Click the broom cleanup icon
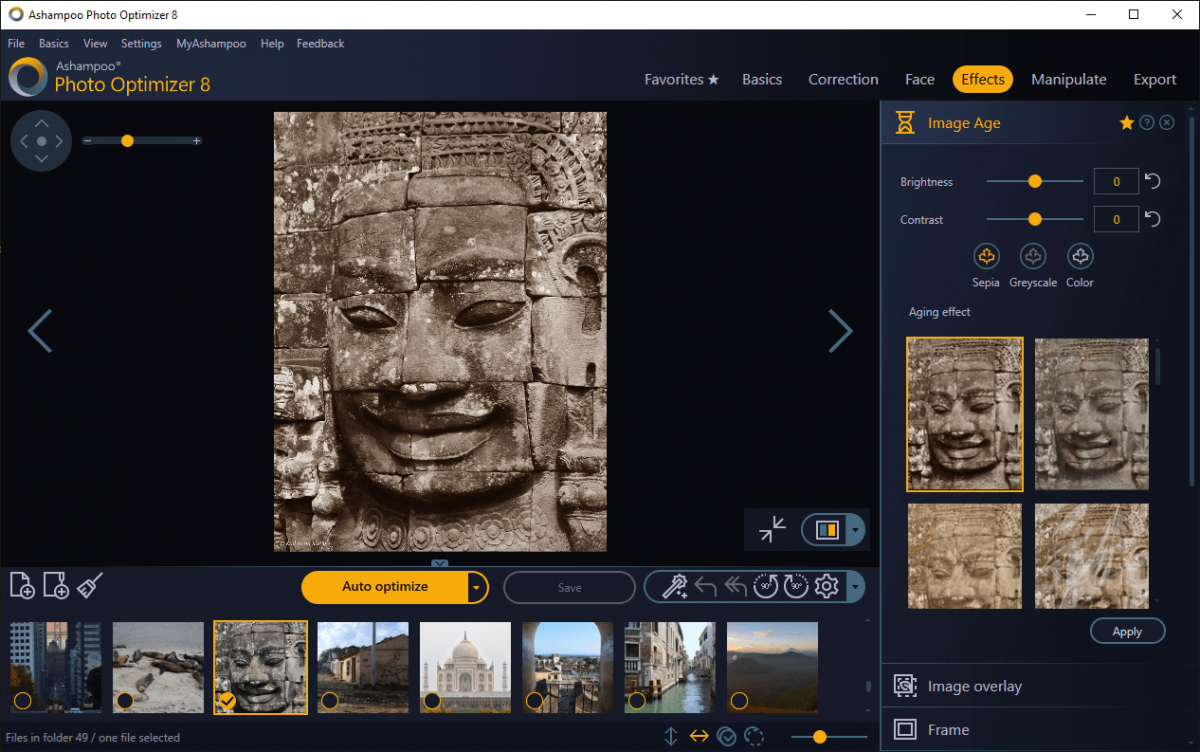The width and height of the screenshot is (1200, 752). click(x=89, y=587)
